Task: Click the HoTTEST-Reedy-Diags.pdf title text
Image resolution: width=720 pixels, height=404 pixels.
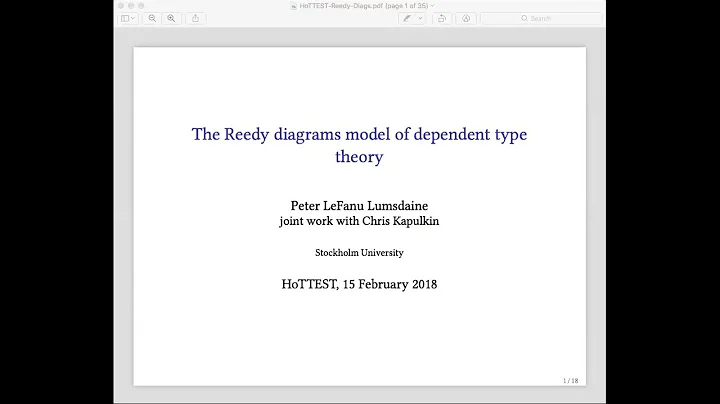Action: (341, 6)
